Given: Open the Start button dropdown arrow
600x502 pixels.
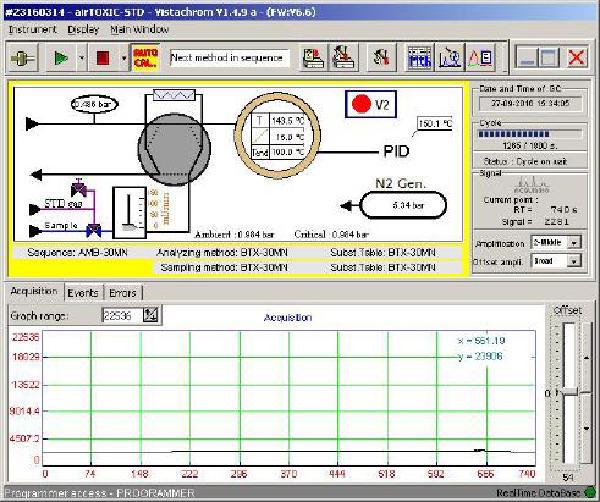Looking at the screenshot, I should click(x=81, y=57).
